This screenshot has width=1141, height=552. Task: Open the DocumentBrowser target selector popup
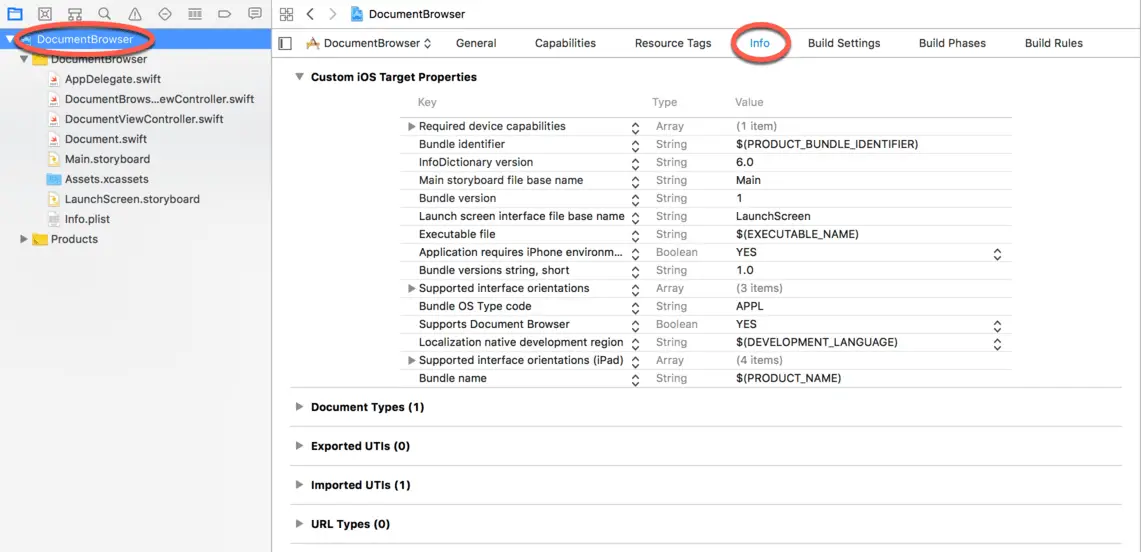tap(369, 43)
